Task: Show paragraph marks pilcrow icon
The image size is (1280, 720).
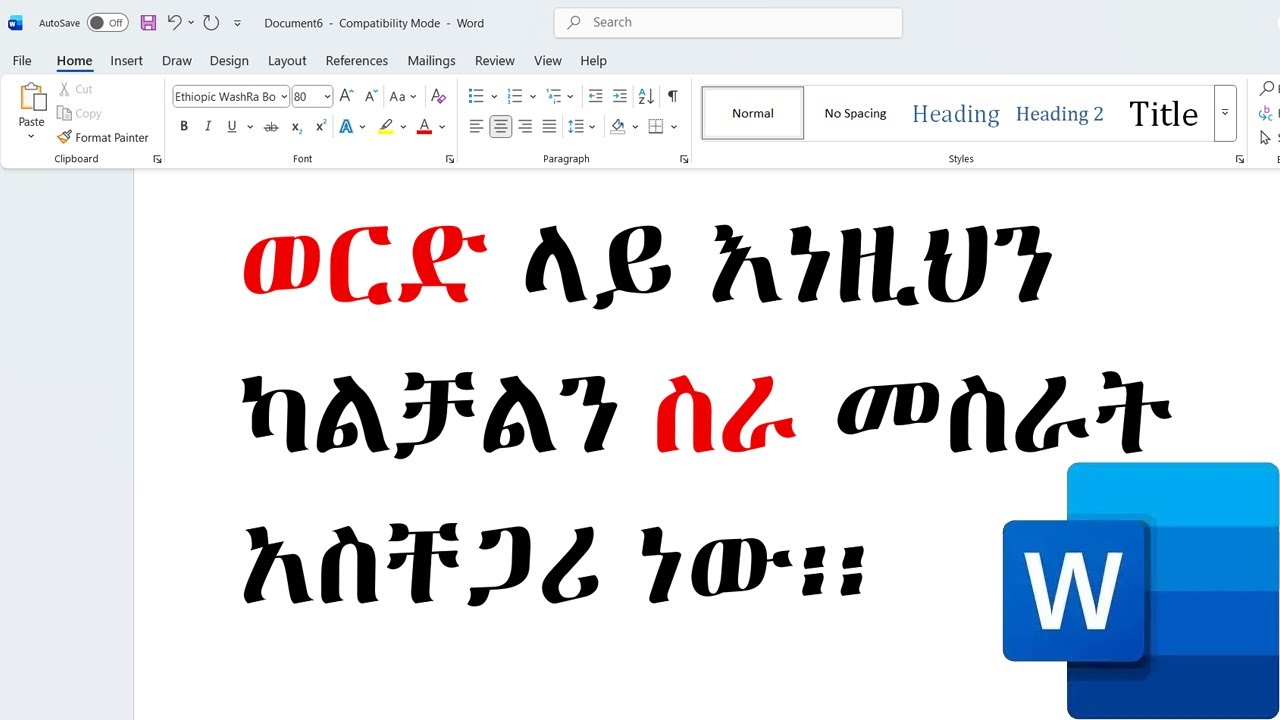Action: tap(673, 96)
